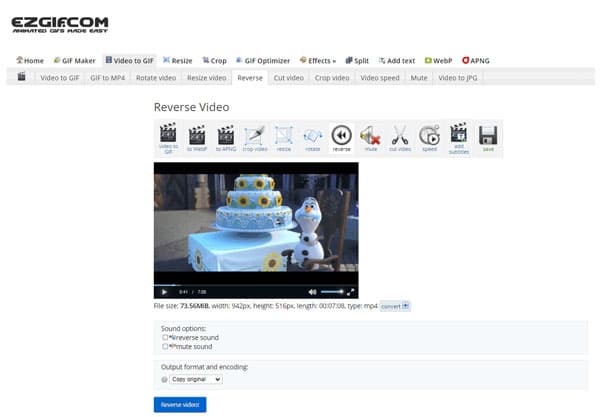Click the Reverse video! button
This screenshot has width=600, height=417.
(x=180, y=404)
